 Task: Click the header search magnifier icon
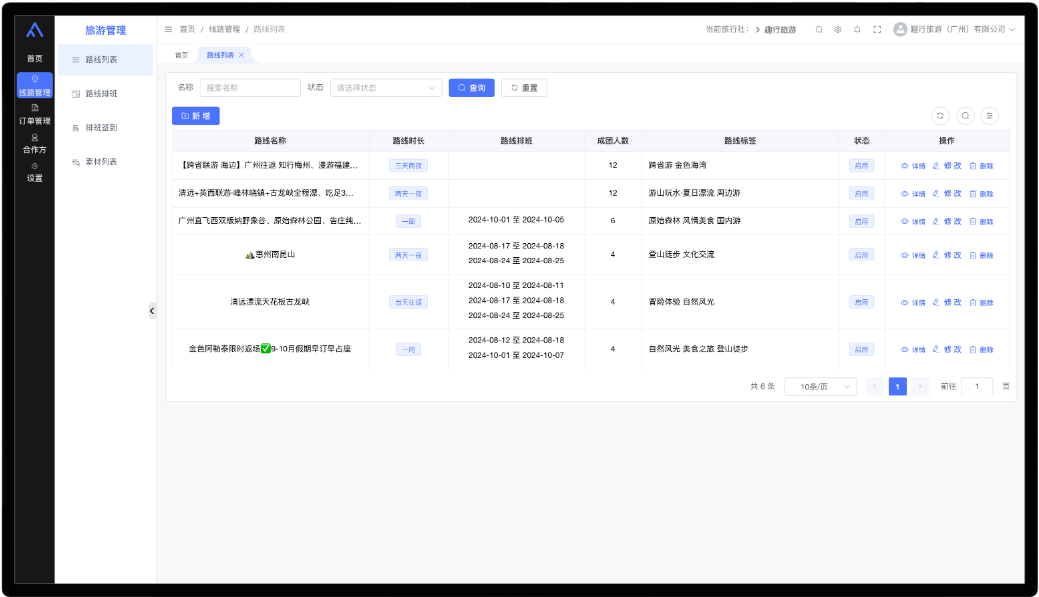click(819, 30)
